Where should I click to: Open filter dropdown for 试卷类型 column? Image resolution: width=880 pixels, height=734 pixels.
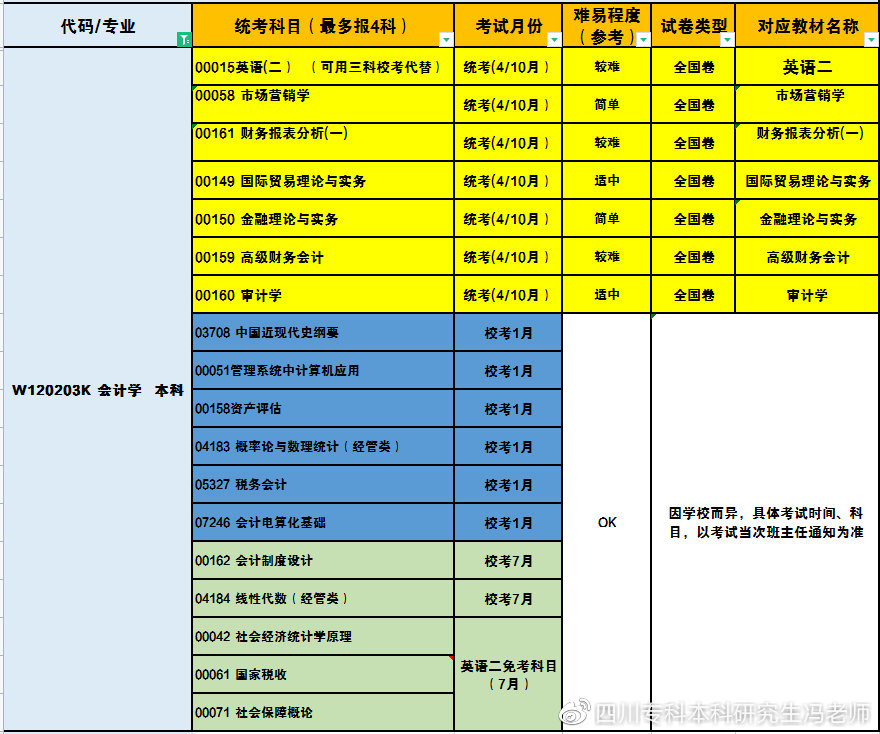point(727,39)
